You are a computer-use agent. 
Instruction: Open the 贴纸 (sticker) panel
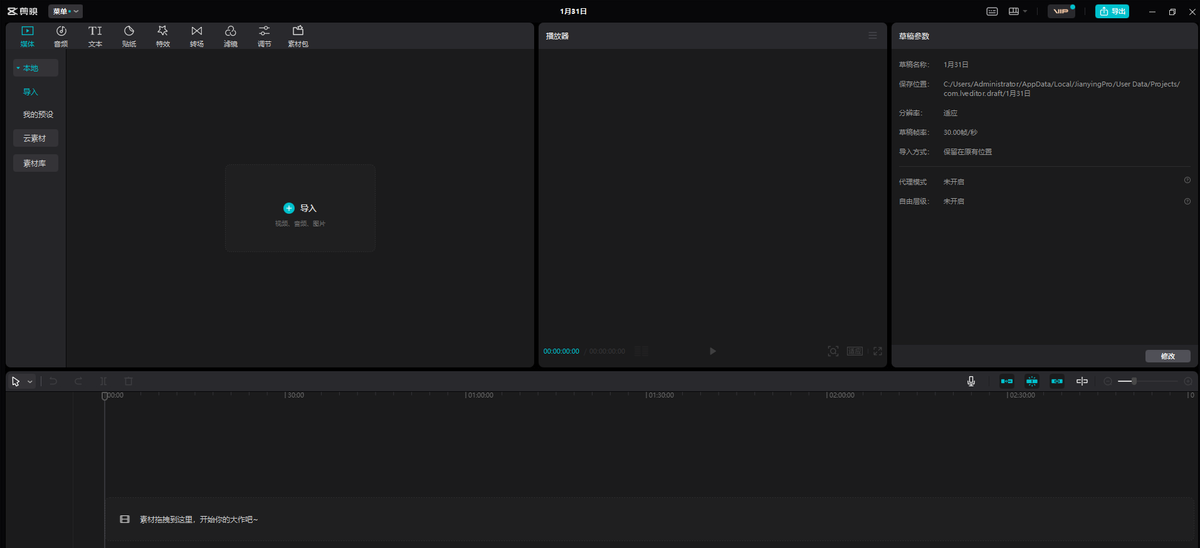click(x=129, y=36)
